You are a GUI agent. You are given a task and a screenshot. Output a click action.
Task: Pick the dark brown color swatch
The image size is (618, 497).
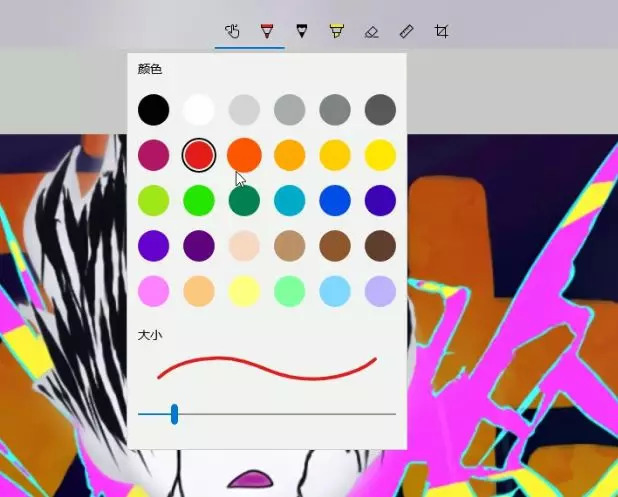[380, 246]
